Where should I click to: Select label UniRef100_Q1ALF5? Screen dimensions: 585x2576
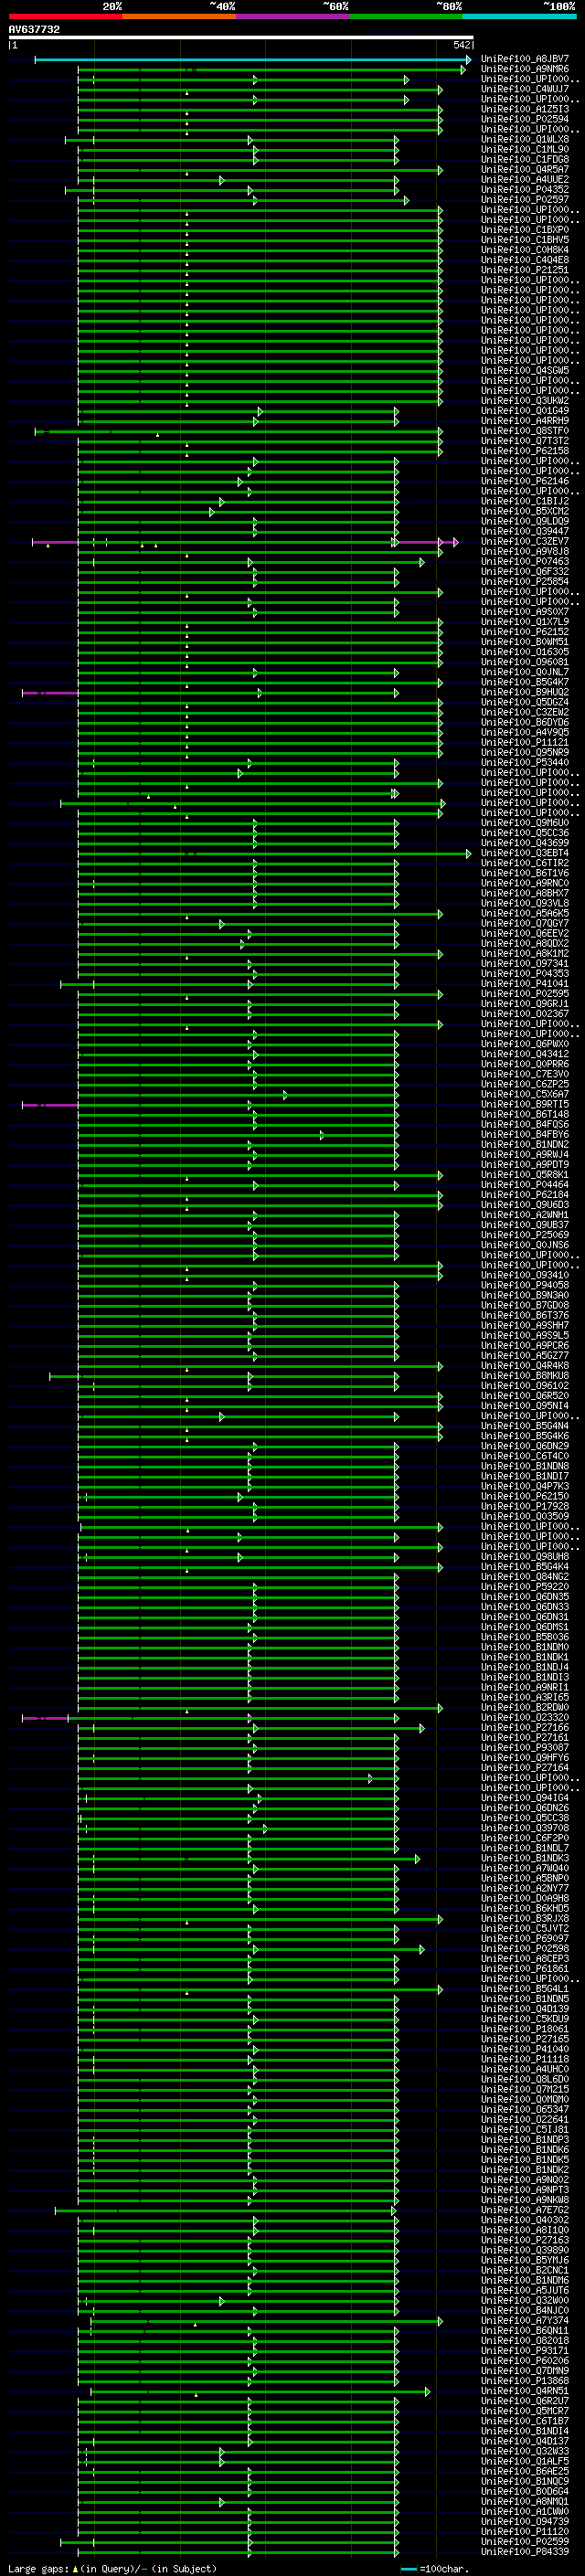525,2462
